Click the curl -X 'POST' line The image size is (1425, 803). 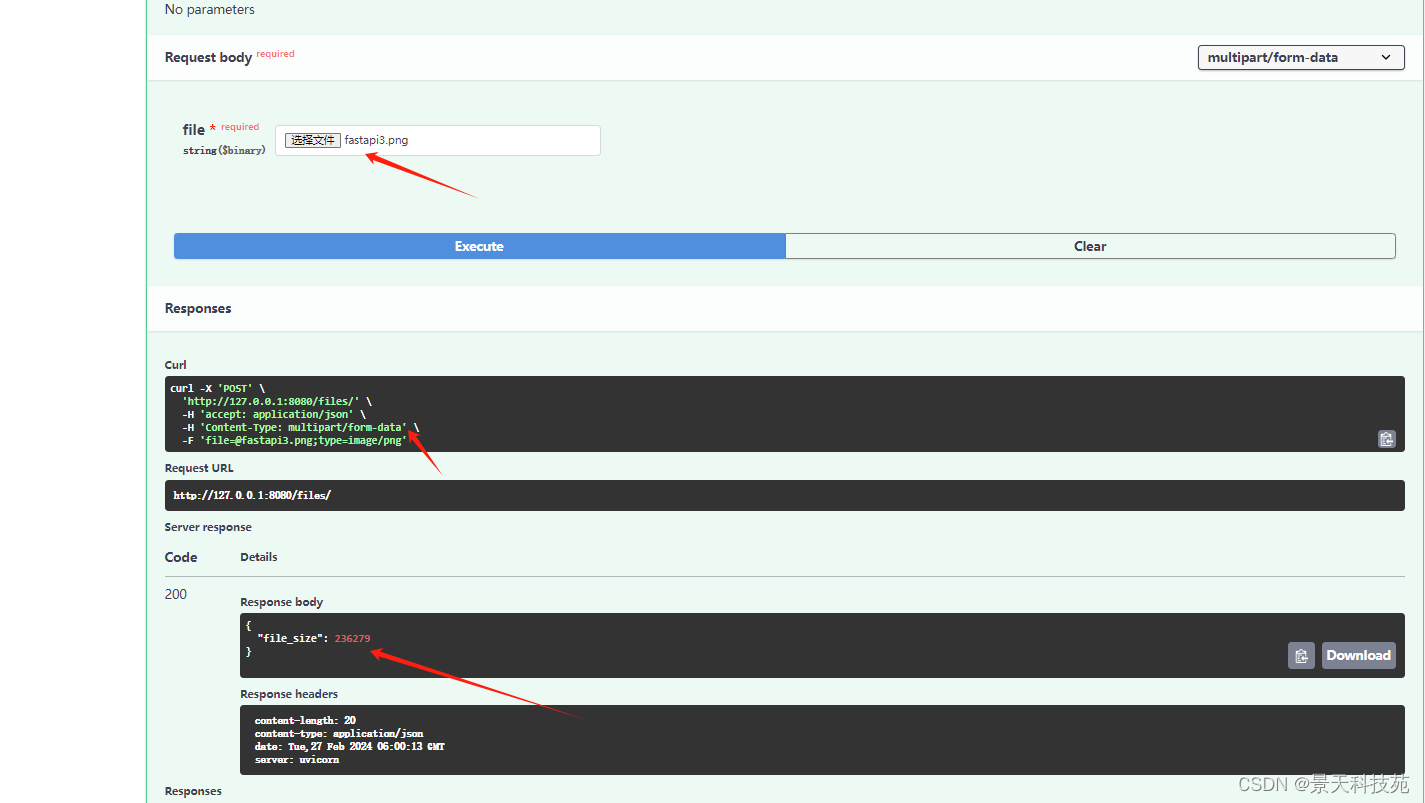(220, 388)
